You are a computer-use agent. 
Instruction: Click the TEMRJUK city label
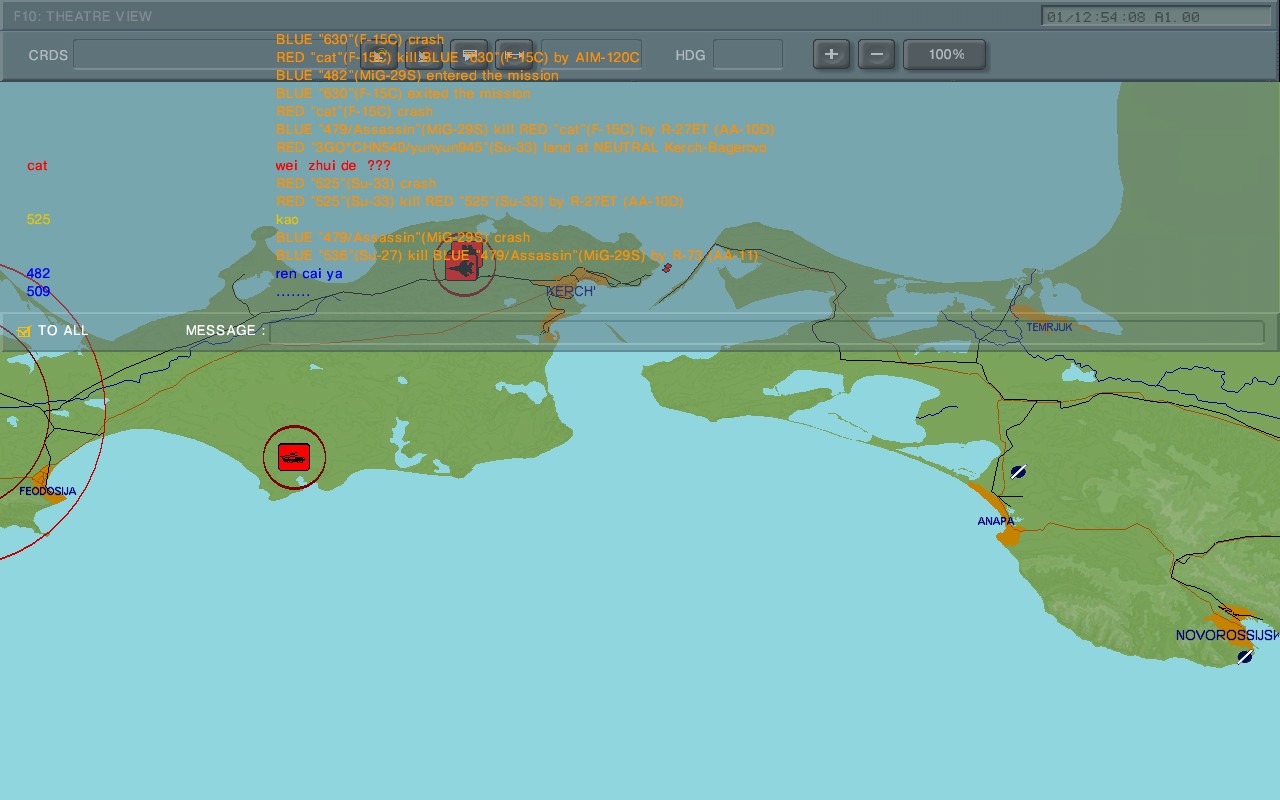pyautogui.click(x=1049, y=327)
